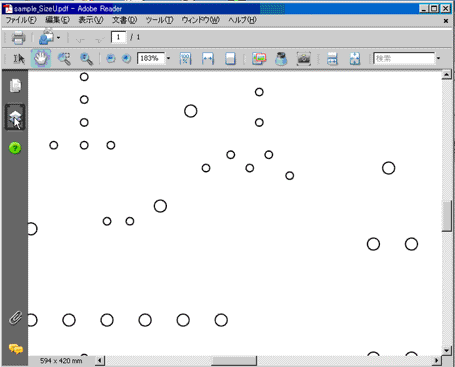This screenshot has height=367, width=455.
Task: Expand the zoom percentage dropdown
Action: pyautogui.click(x=168, y=59)
